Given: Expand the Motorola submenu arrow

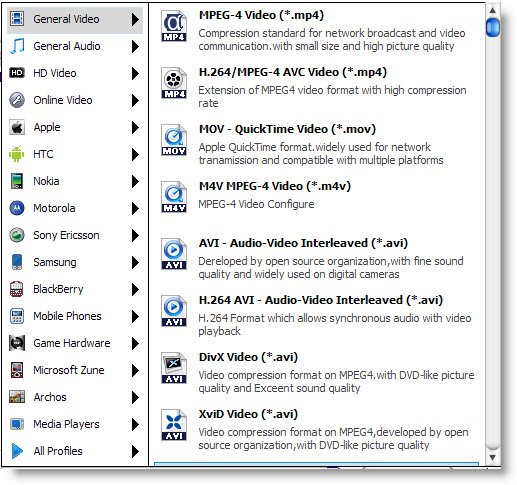Looking at the screenshot, I should click(135, 208).
